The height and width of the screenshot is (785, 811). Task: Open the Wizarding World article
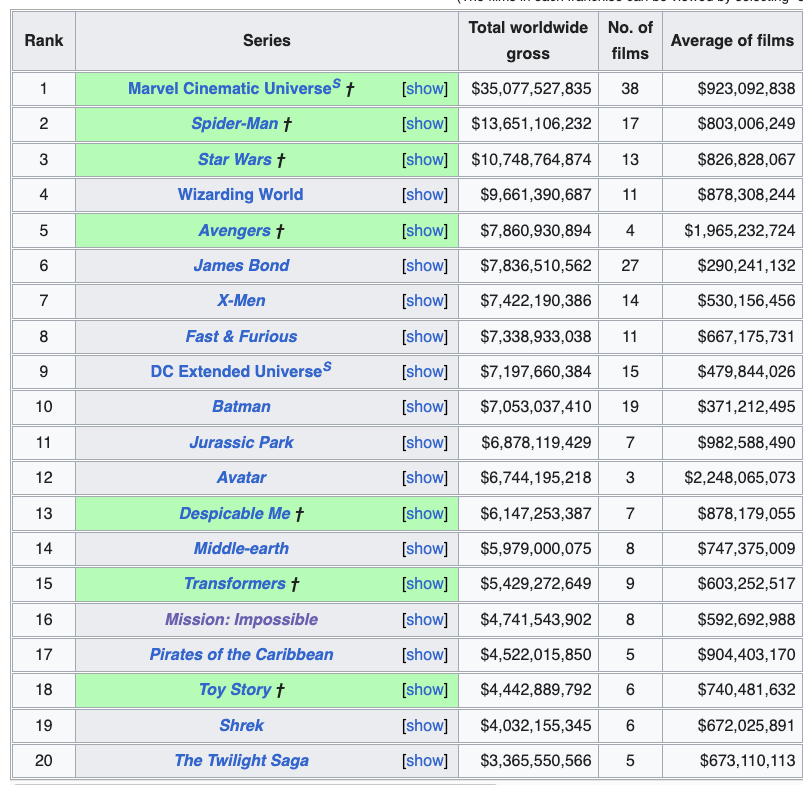[241, 194]
